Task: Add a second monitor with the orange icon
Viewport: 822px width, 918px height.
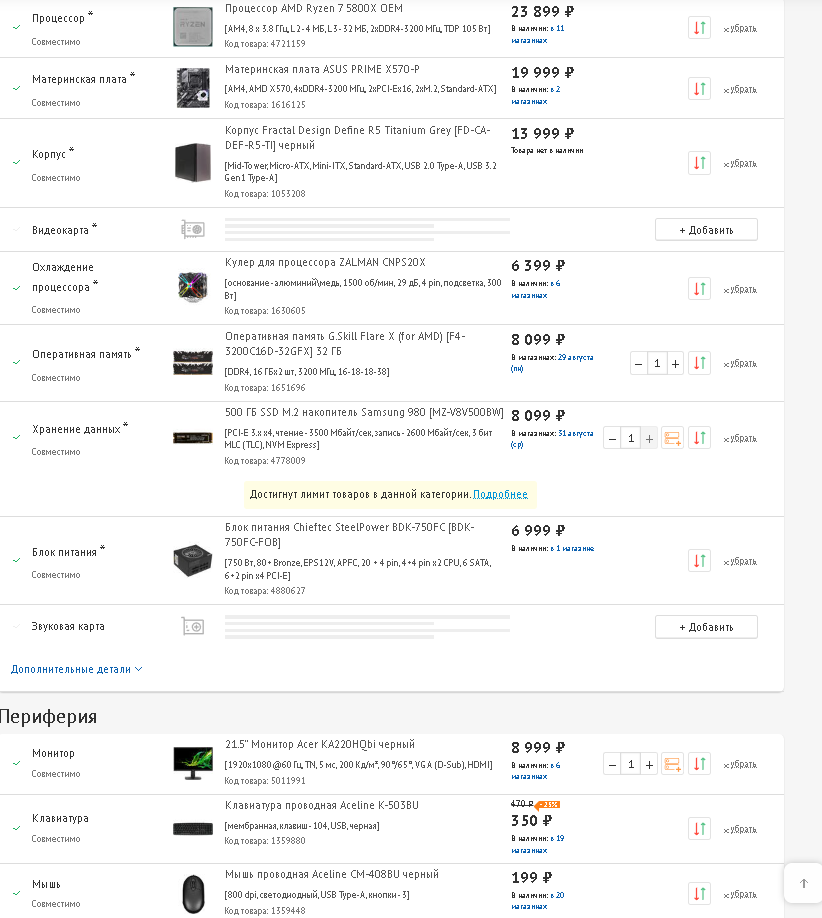Action: pos(672,764)
